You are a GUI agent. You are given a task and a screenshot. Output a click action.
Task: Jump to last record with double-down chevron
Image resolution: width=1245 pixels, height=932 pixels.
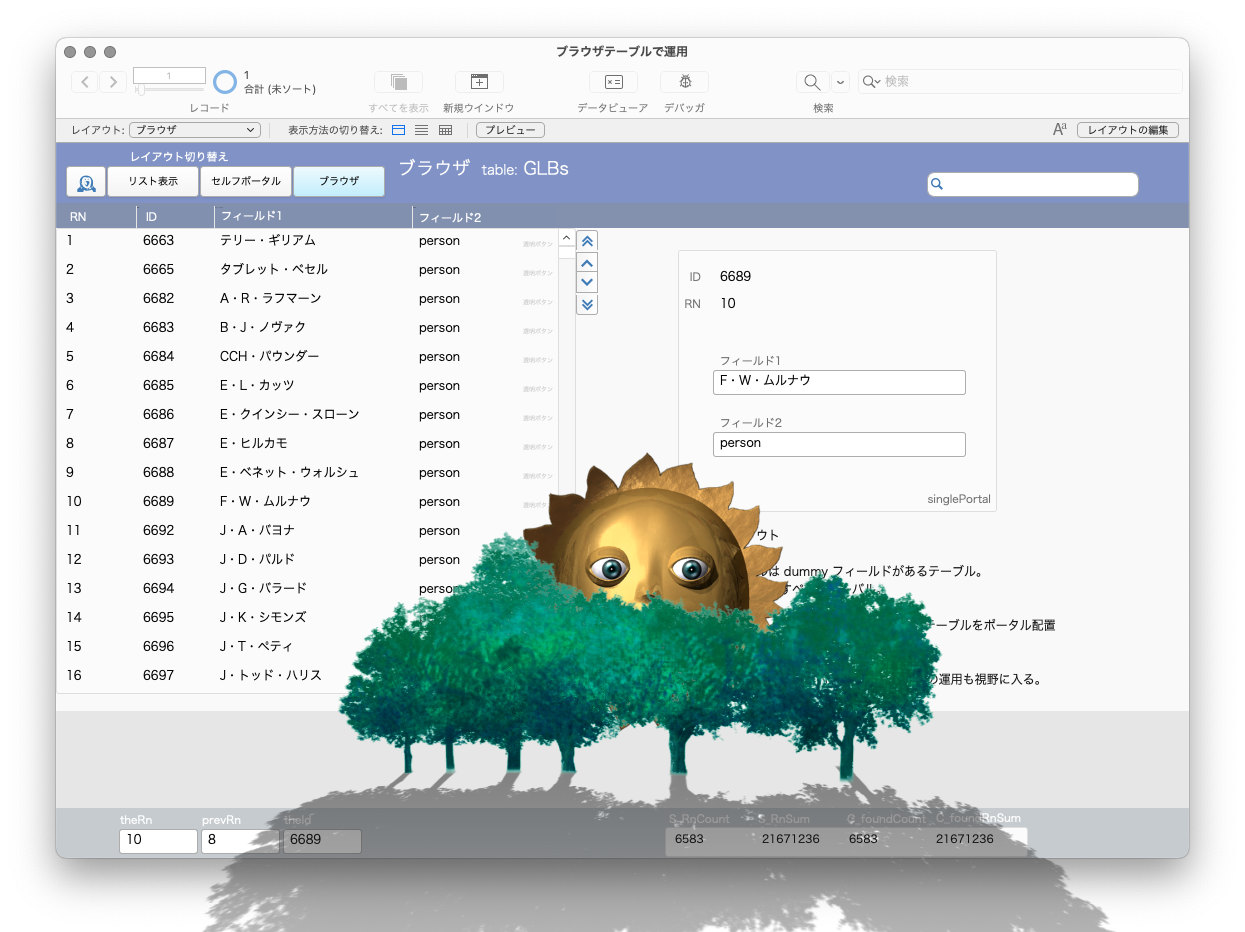(x=588, y=304)
